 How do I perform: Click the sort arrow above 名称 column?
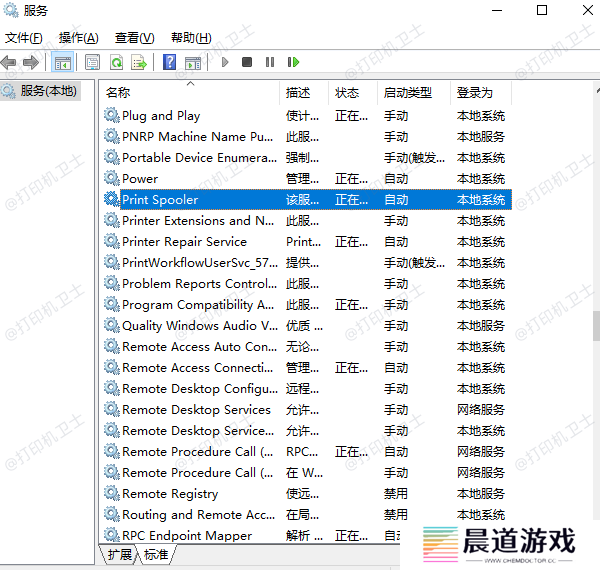pos(191,84)
